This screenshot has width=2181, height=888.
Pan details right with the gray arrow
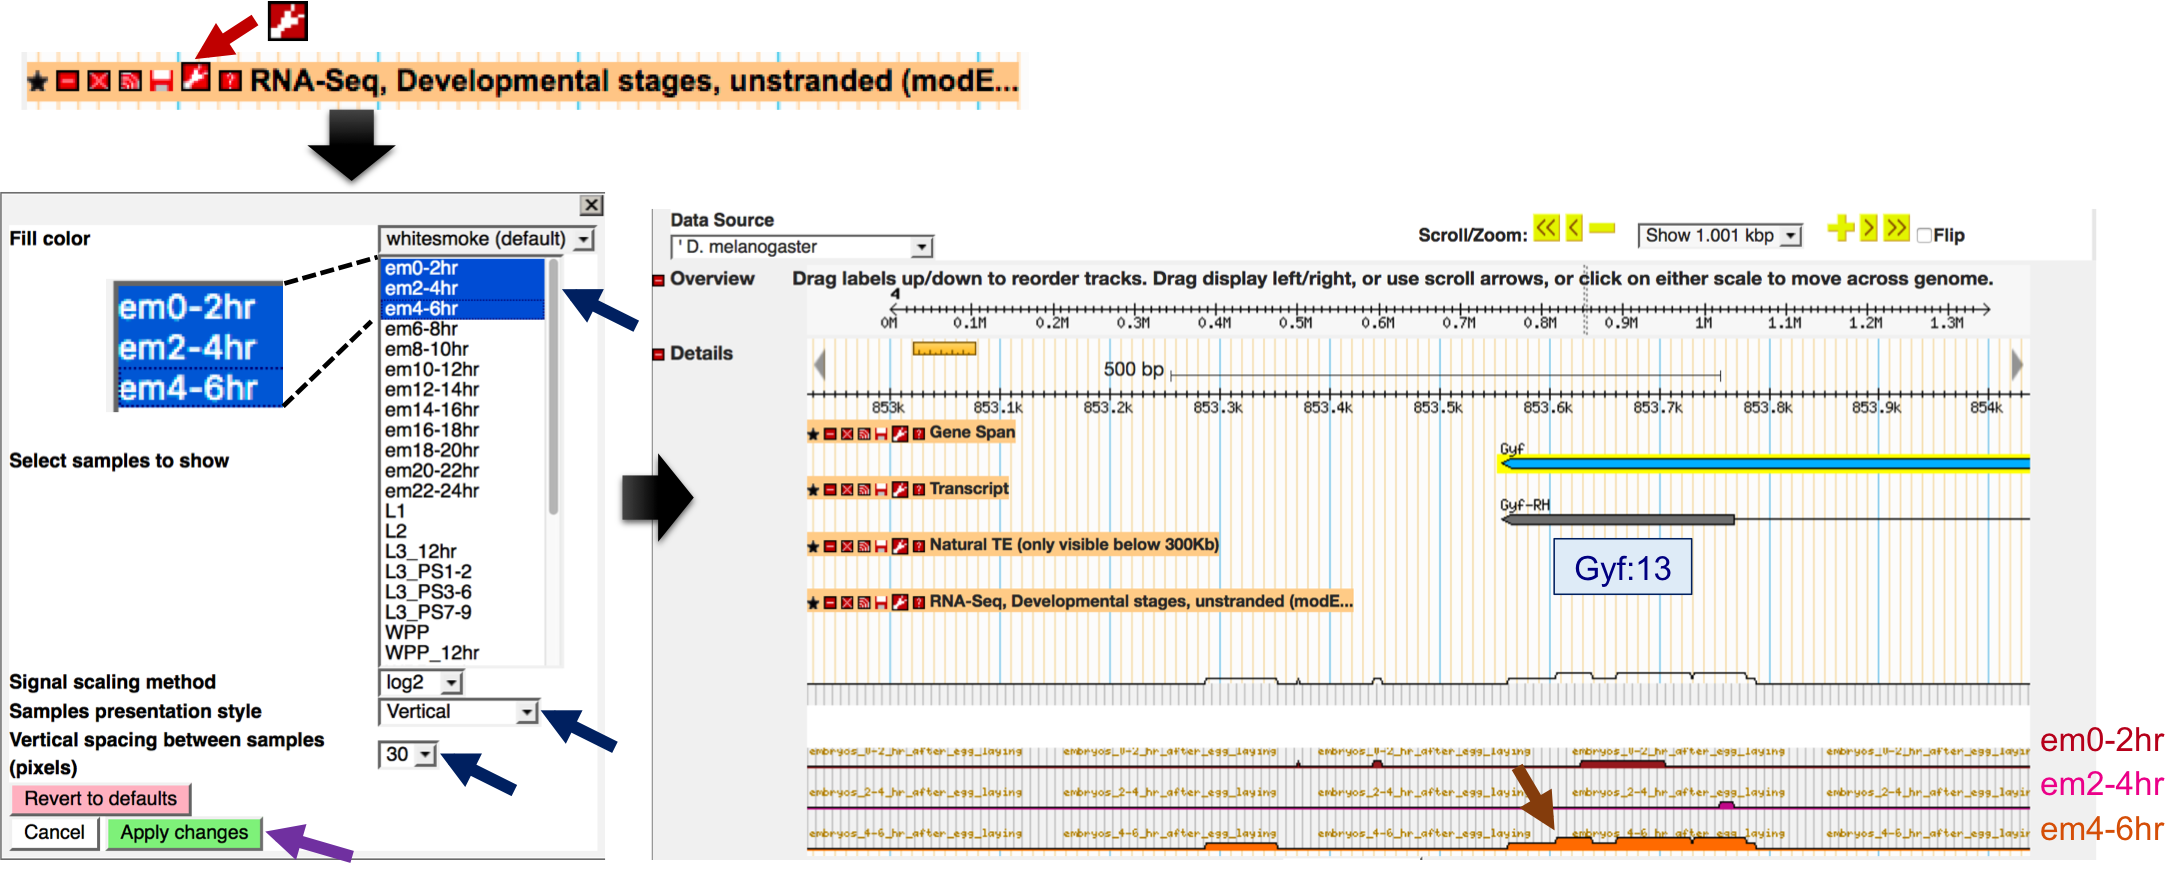[x=2017, y=364]
